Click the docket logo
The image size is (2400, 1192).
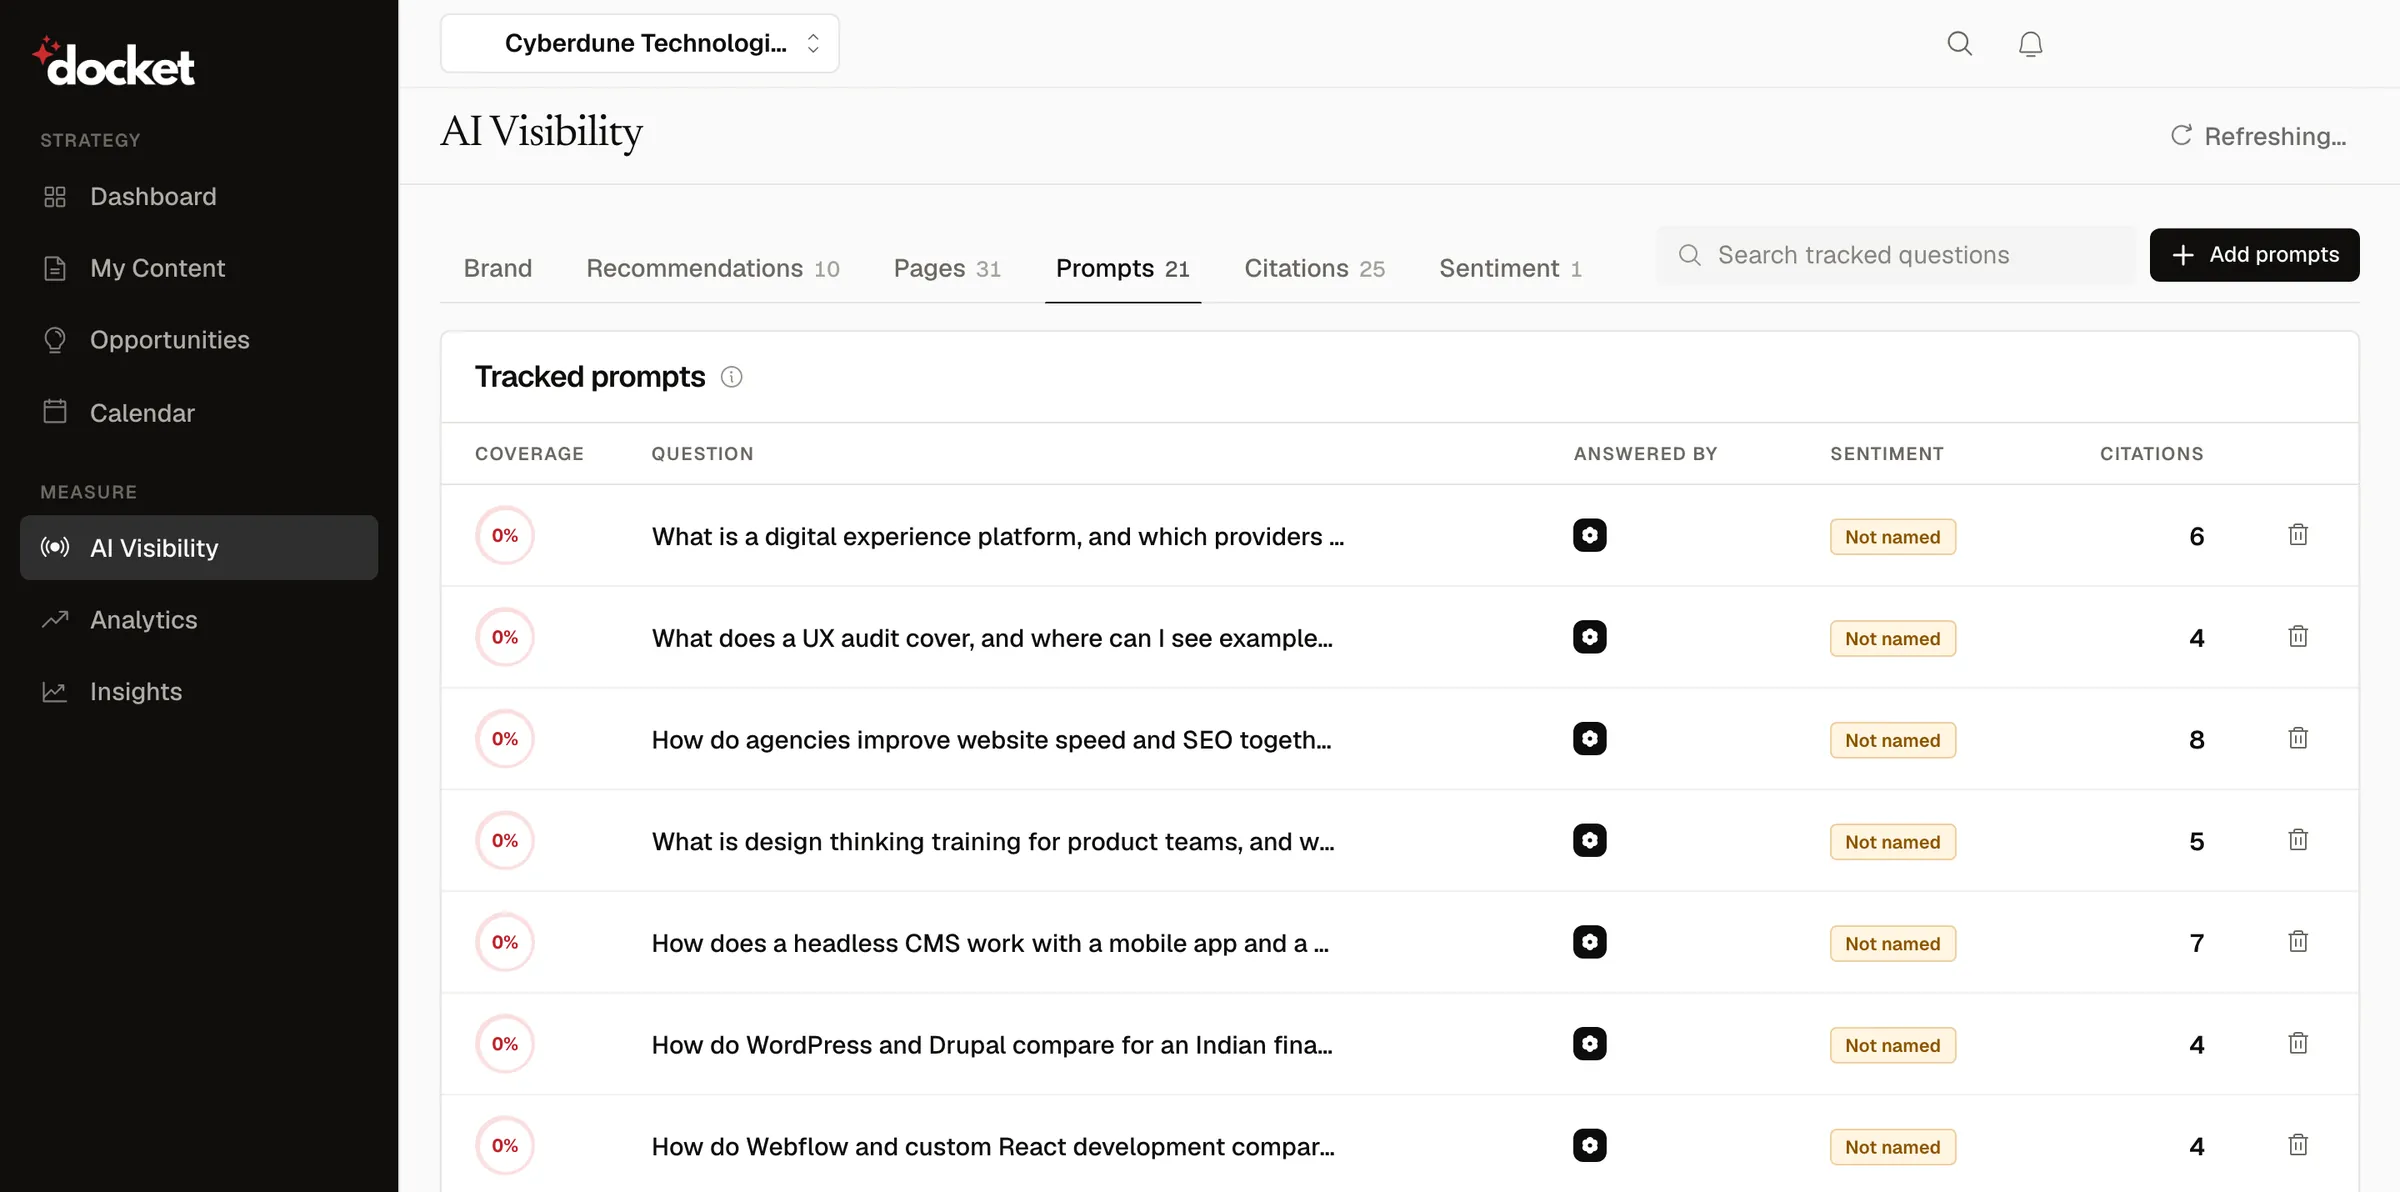coord(114,62)
